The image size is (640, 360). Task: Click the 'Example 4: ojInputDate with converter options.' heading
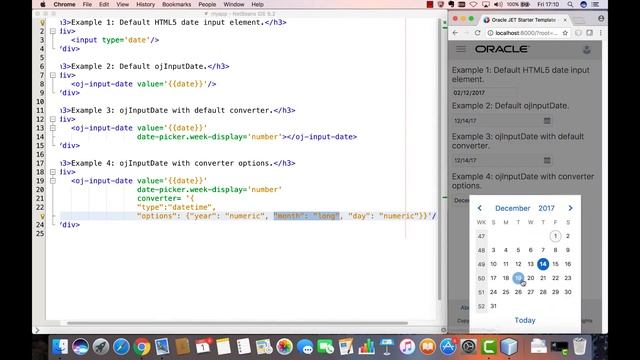523,181
